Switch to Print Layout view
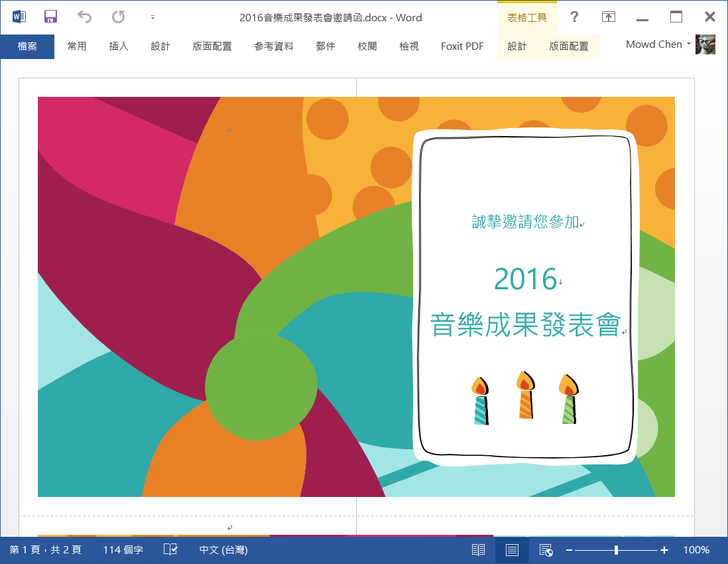 click(512, 550)
